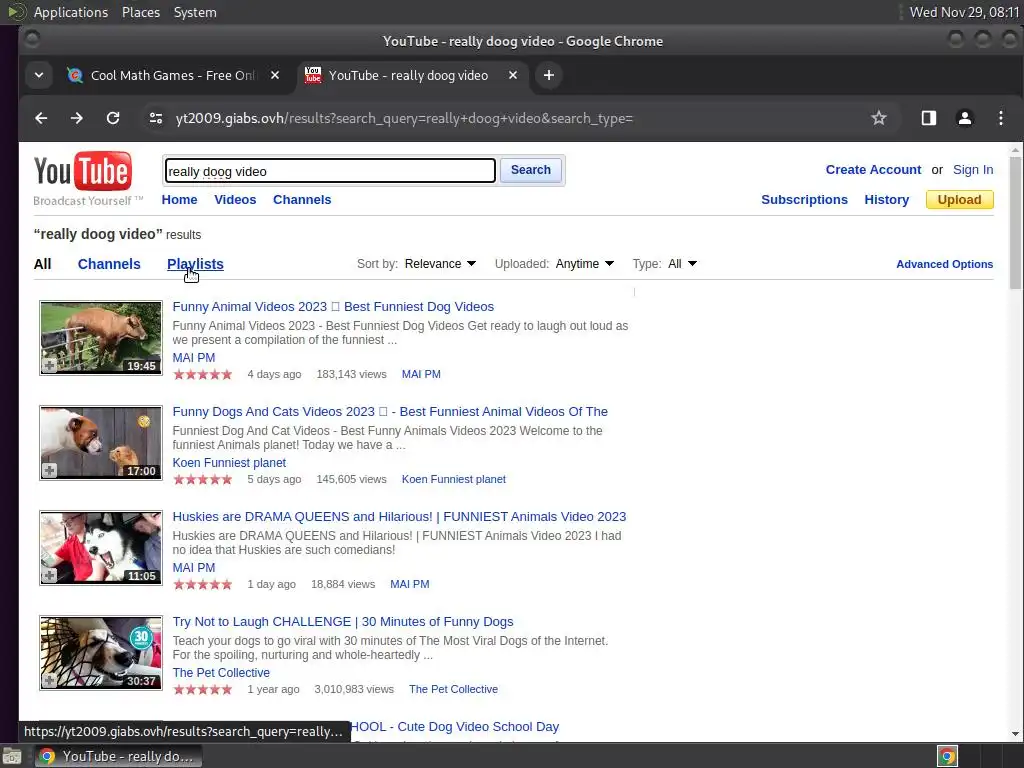Click MAI PM link beside 183,143 views

421,375
